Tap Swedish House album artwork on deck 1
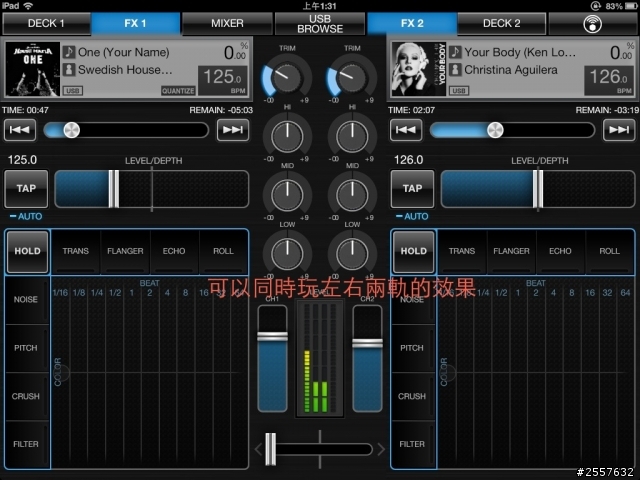The image size is (640, 480). [33, 69]
